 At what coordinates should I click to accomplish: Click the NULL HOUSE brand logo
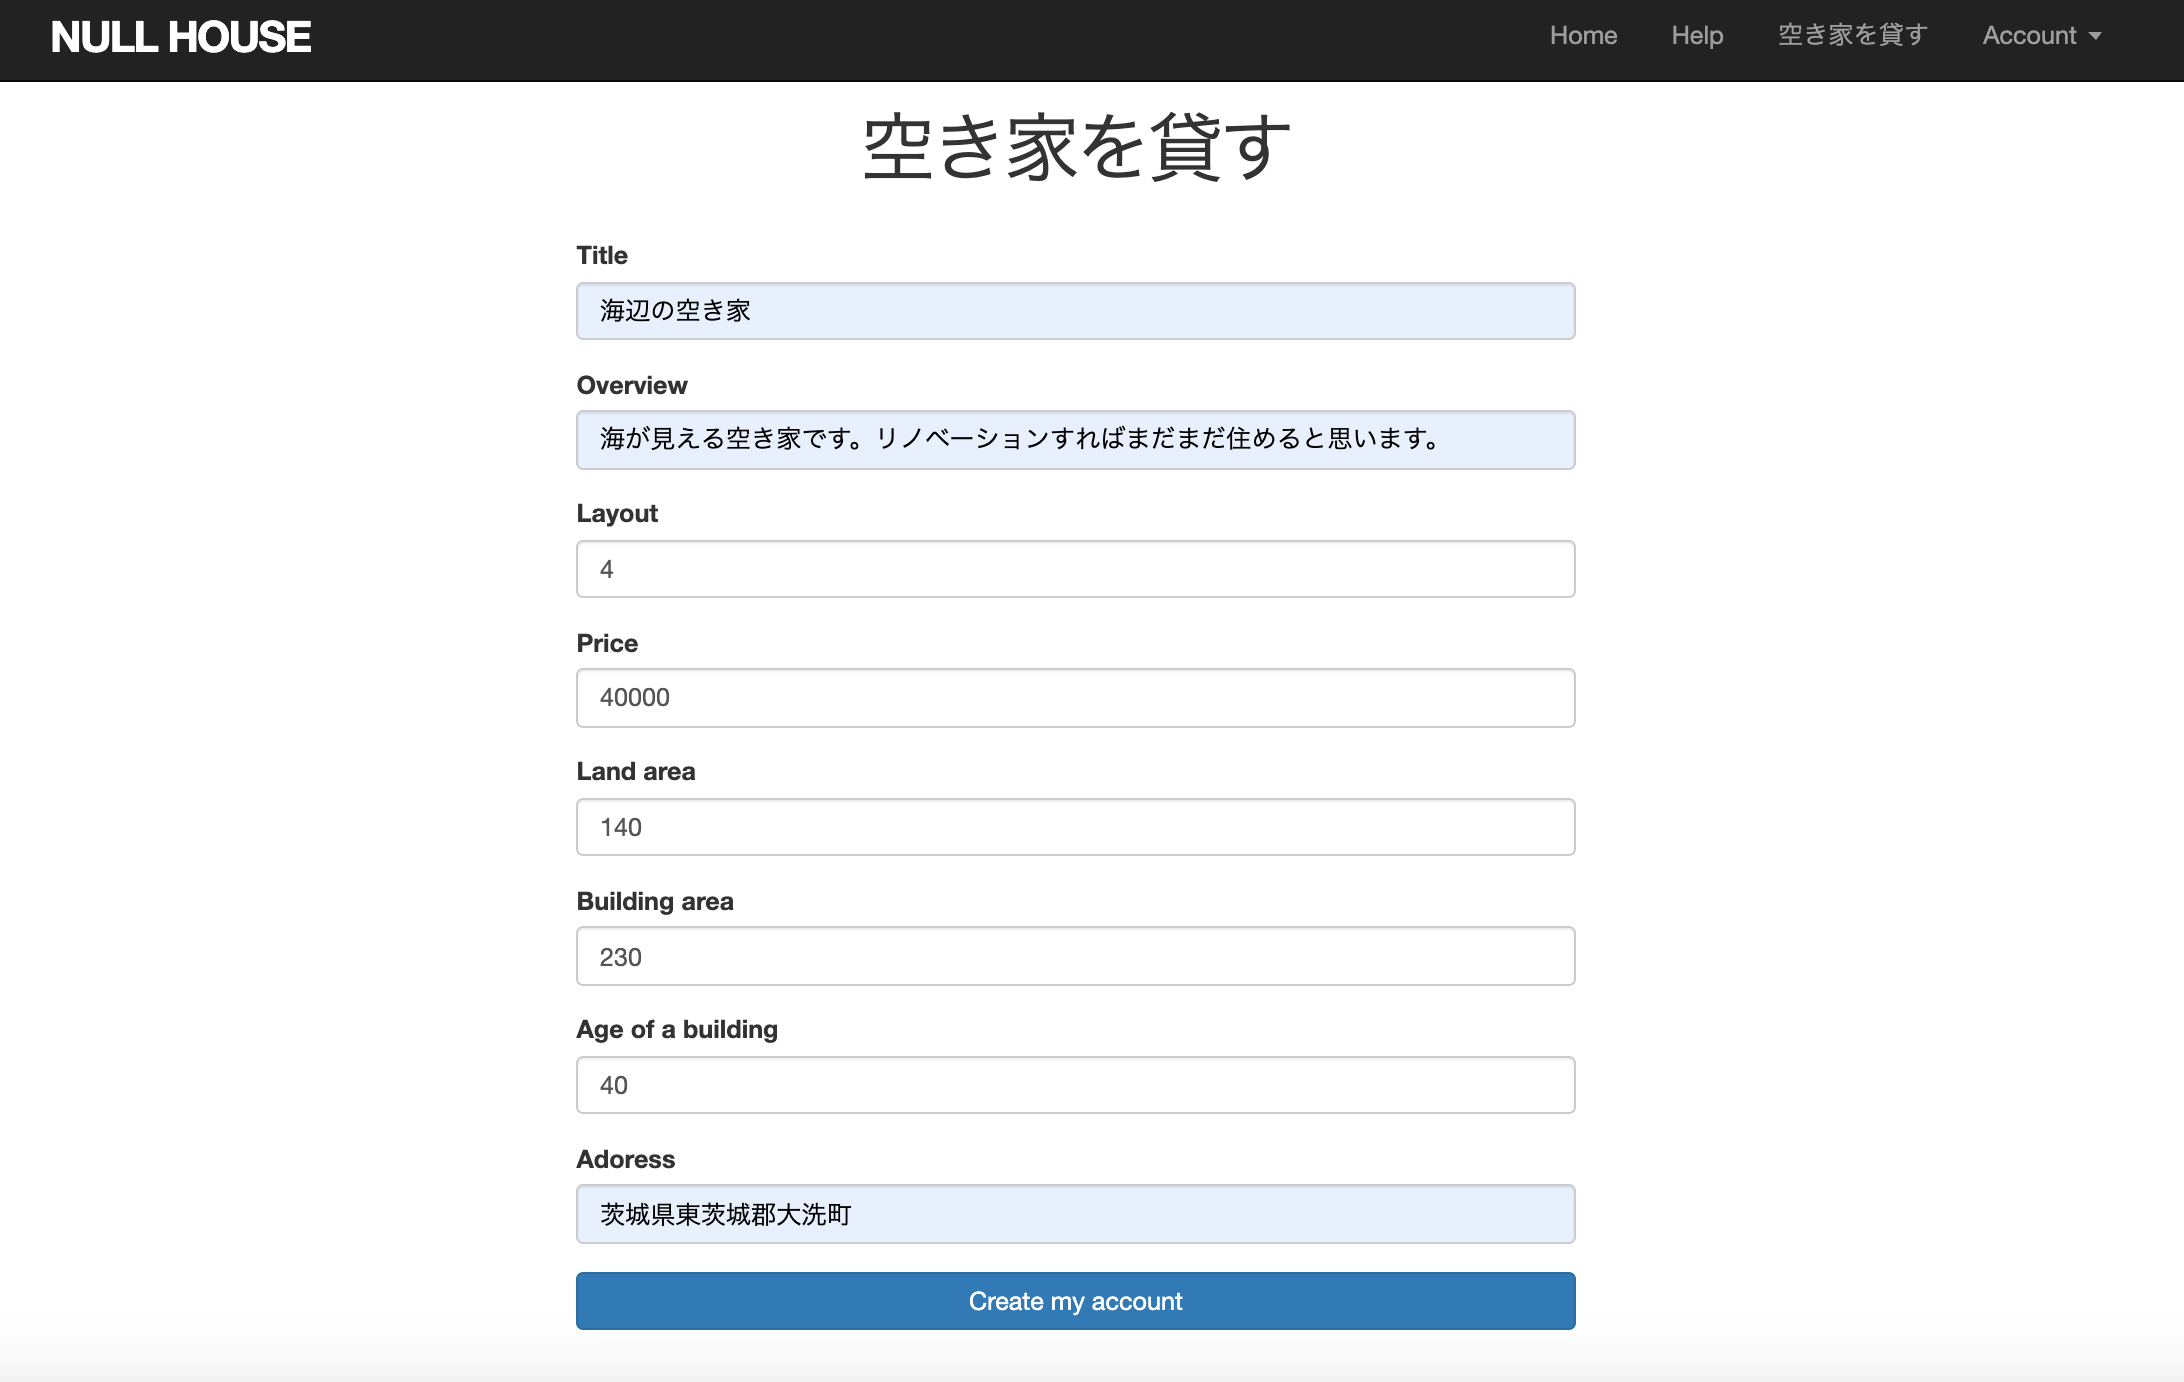point(181,37)
